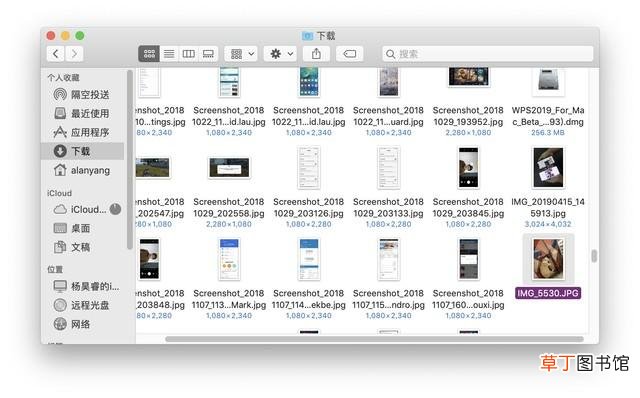The image size is (640, 398).
Task: Click the 位置 sidebar section header
Action: coord(55,269)
